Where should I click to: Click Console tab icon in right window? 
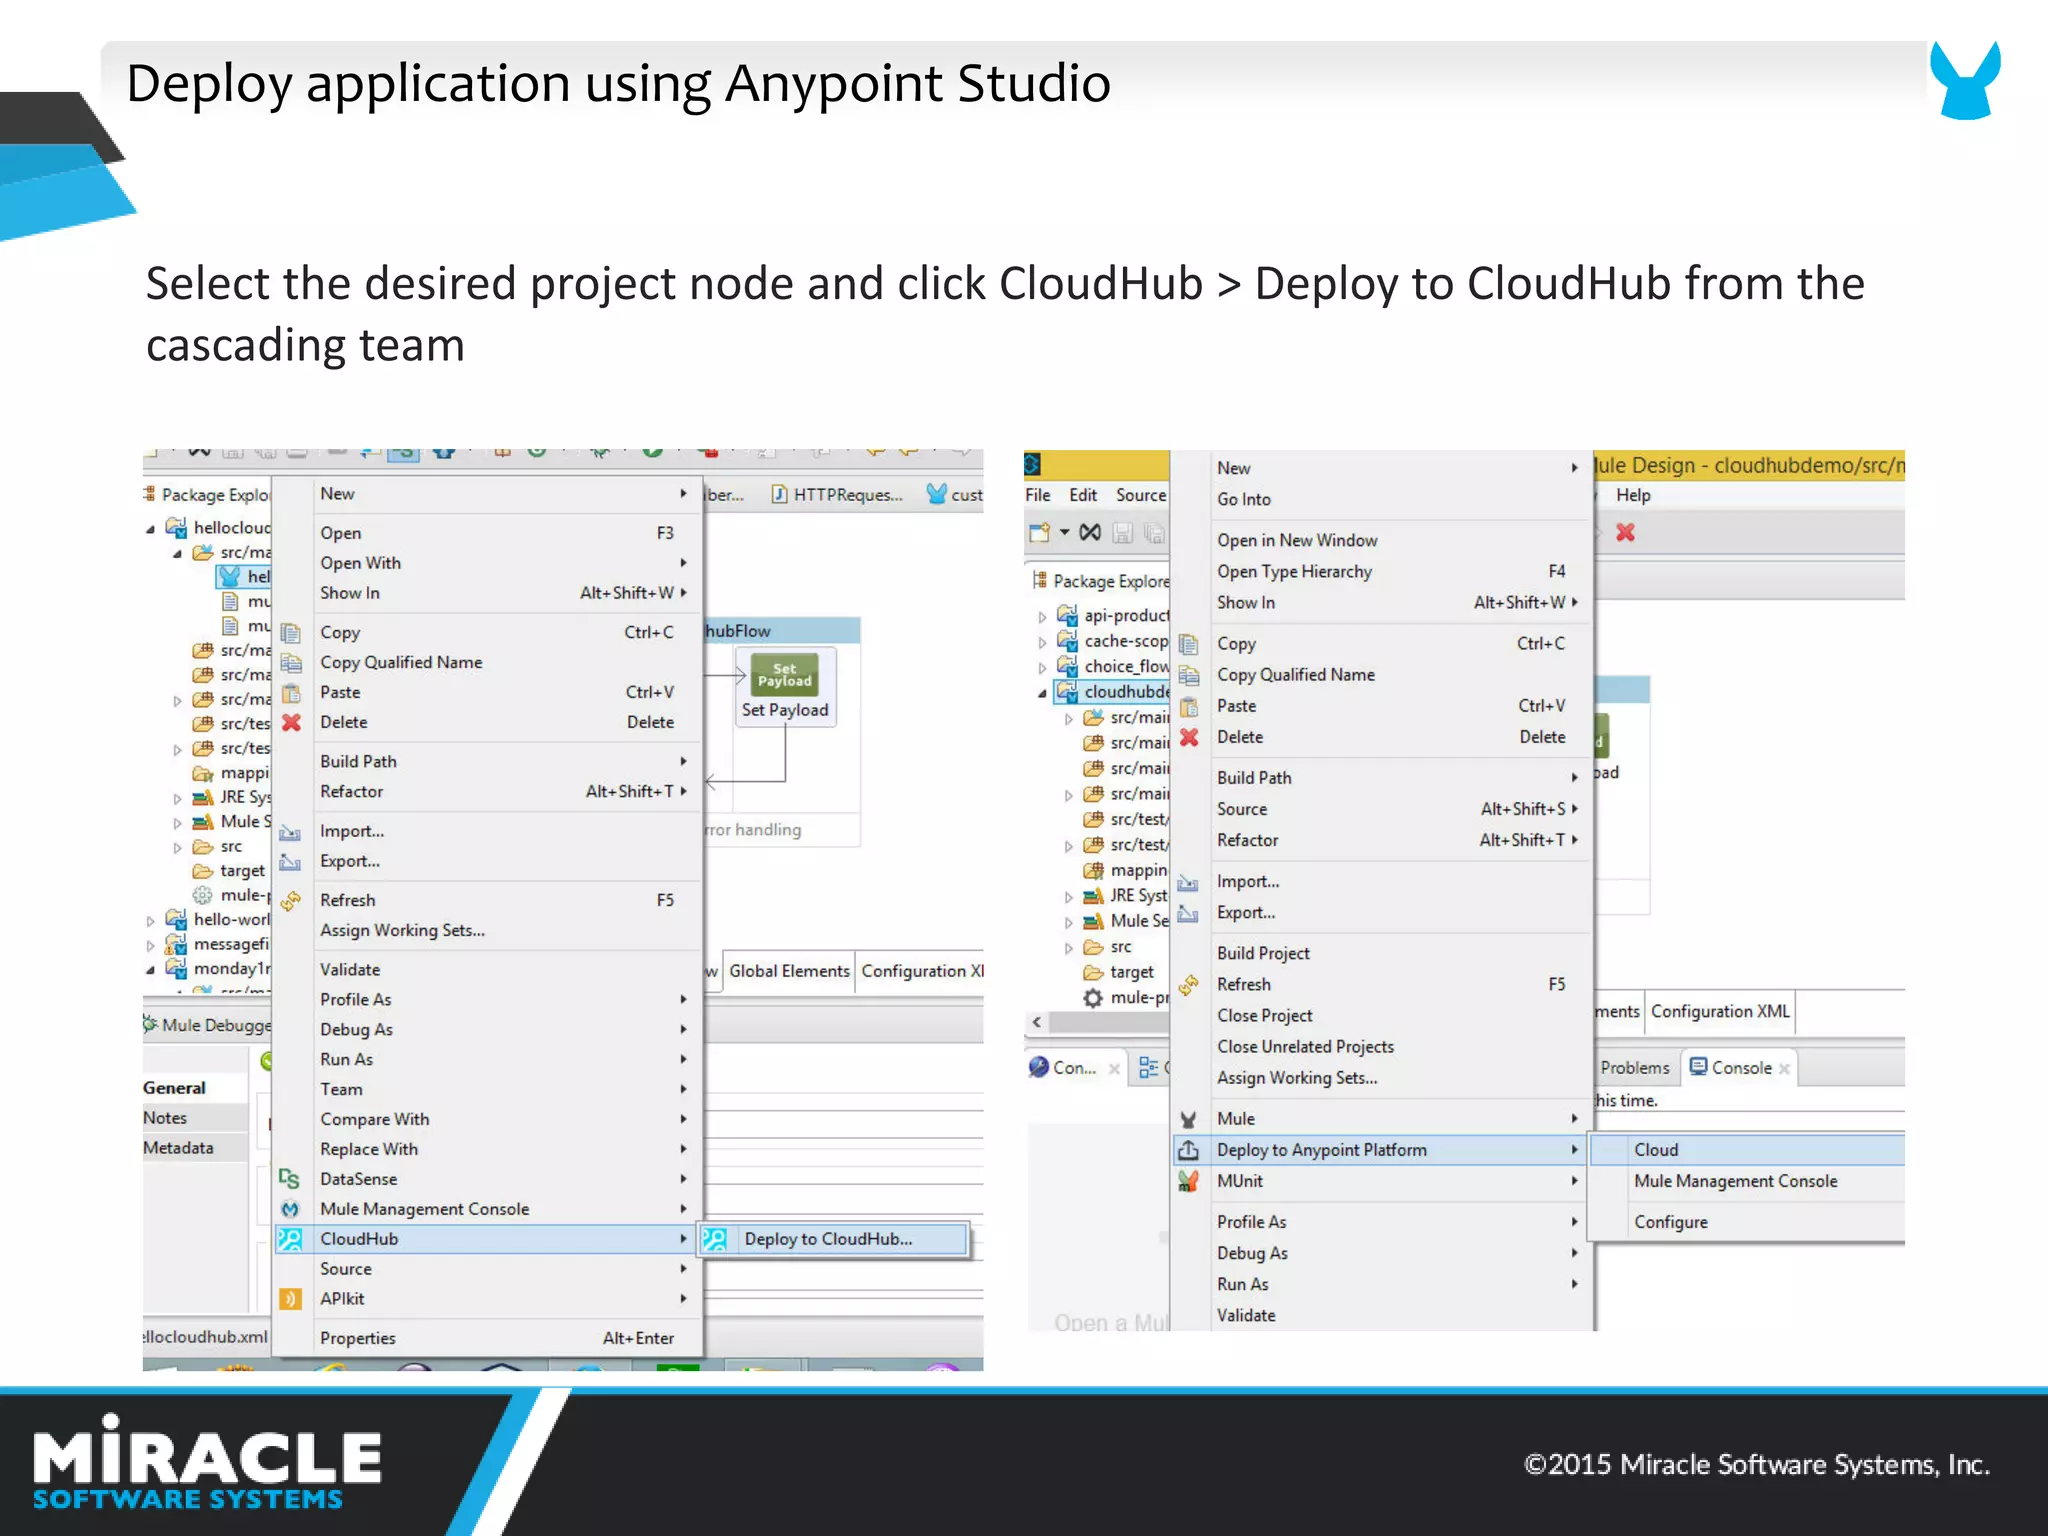tap(1698, 1067)
